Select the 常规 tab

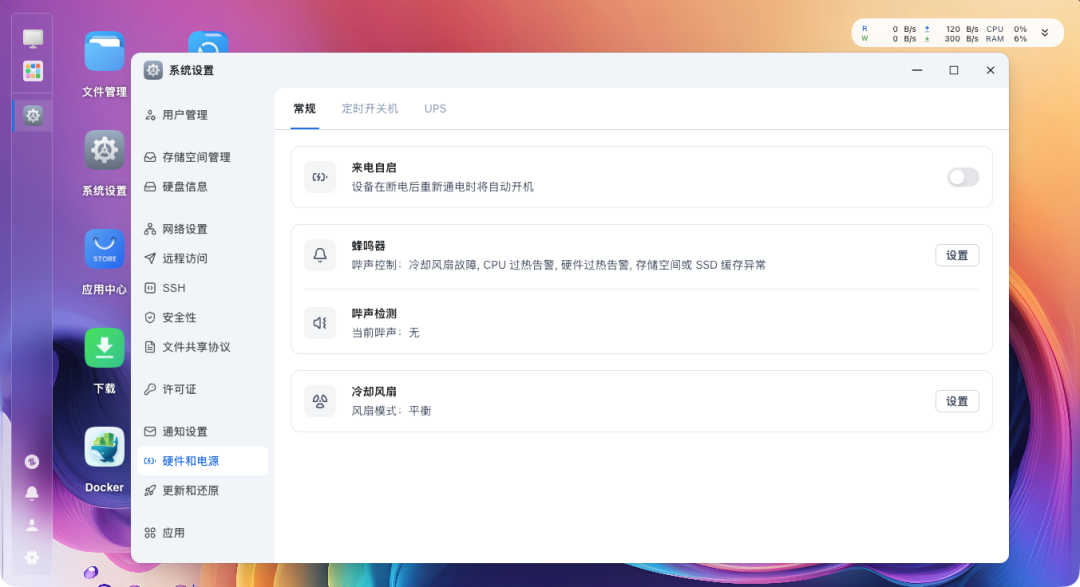pos(304,108)
